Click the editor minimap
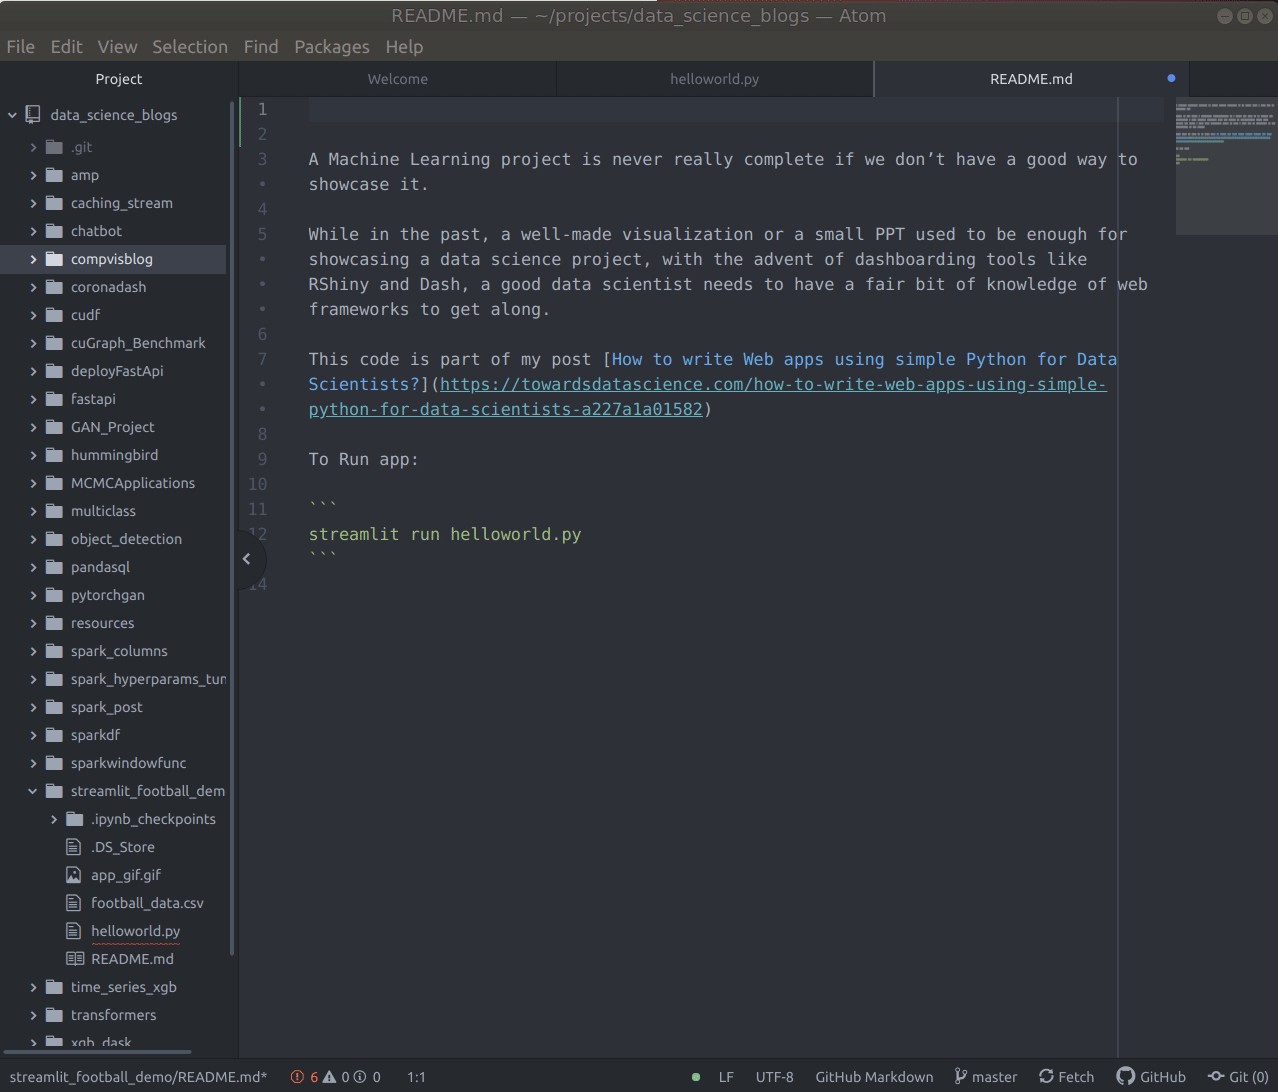The height and width of the screenshot is (1092, 1278). 1225,165
